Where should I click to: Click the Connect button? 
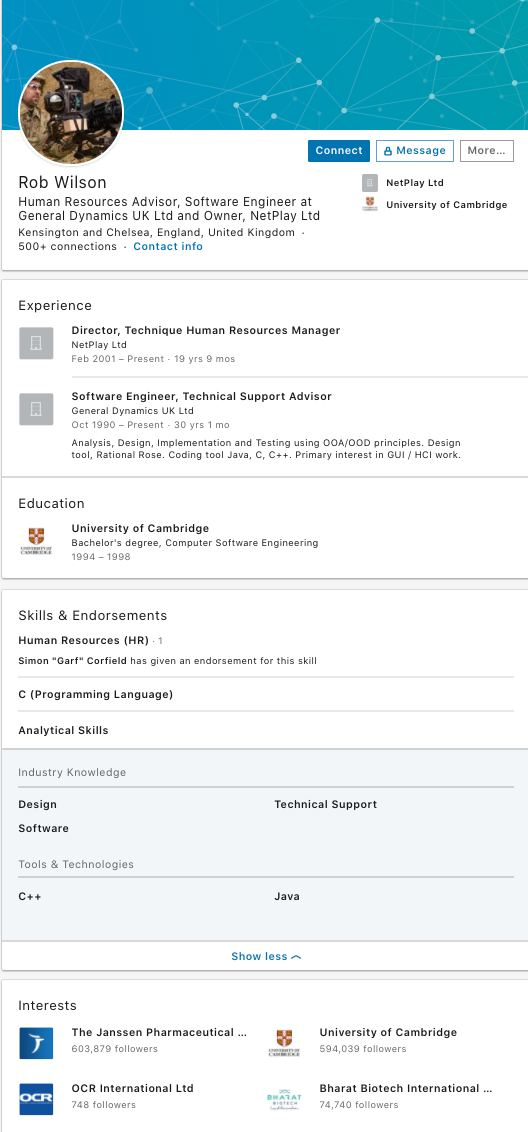click(x=339, y=151)
